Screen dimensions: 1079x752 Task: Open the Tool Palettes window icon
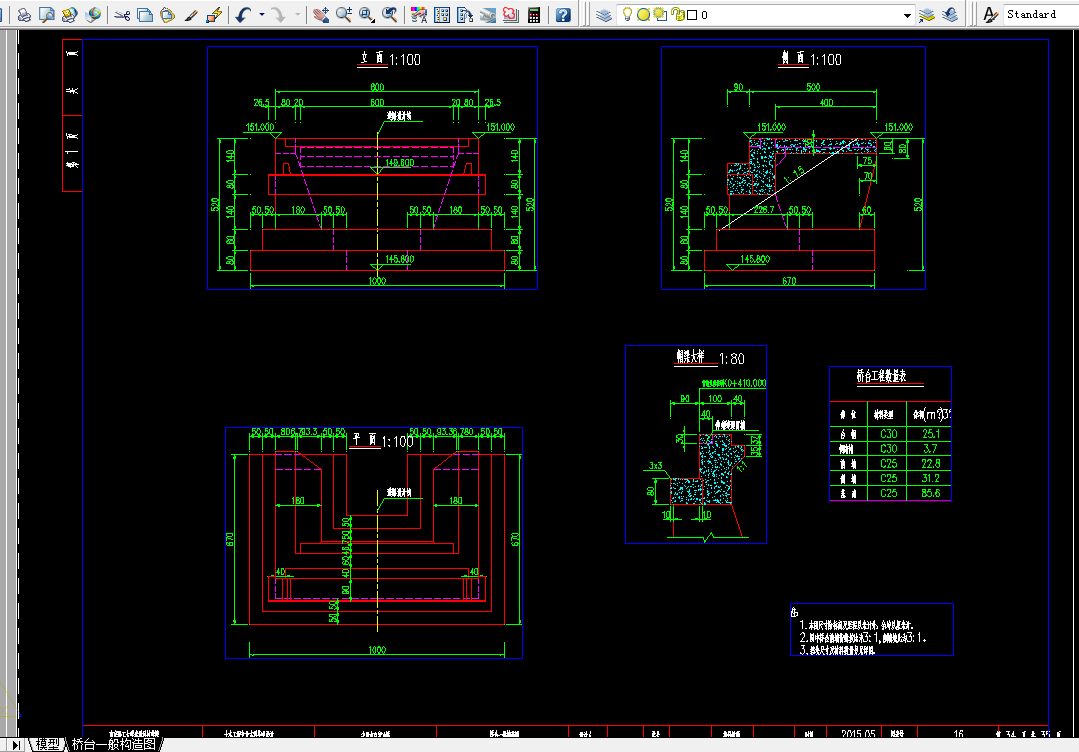click(464, 14)
